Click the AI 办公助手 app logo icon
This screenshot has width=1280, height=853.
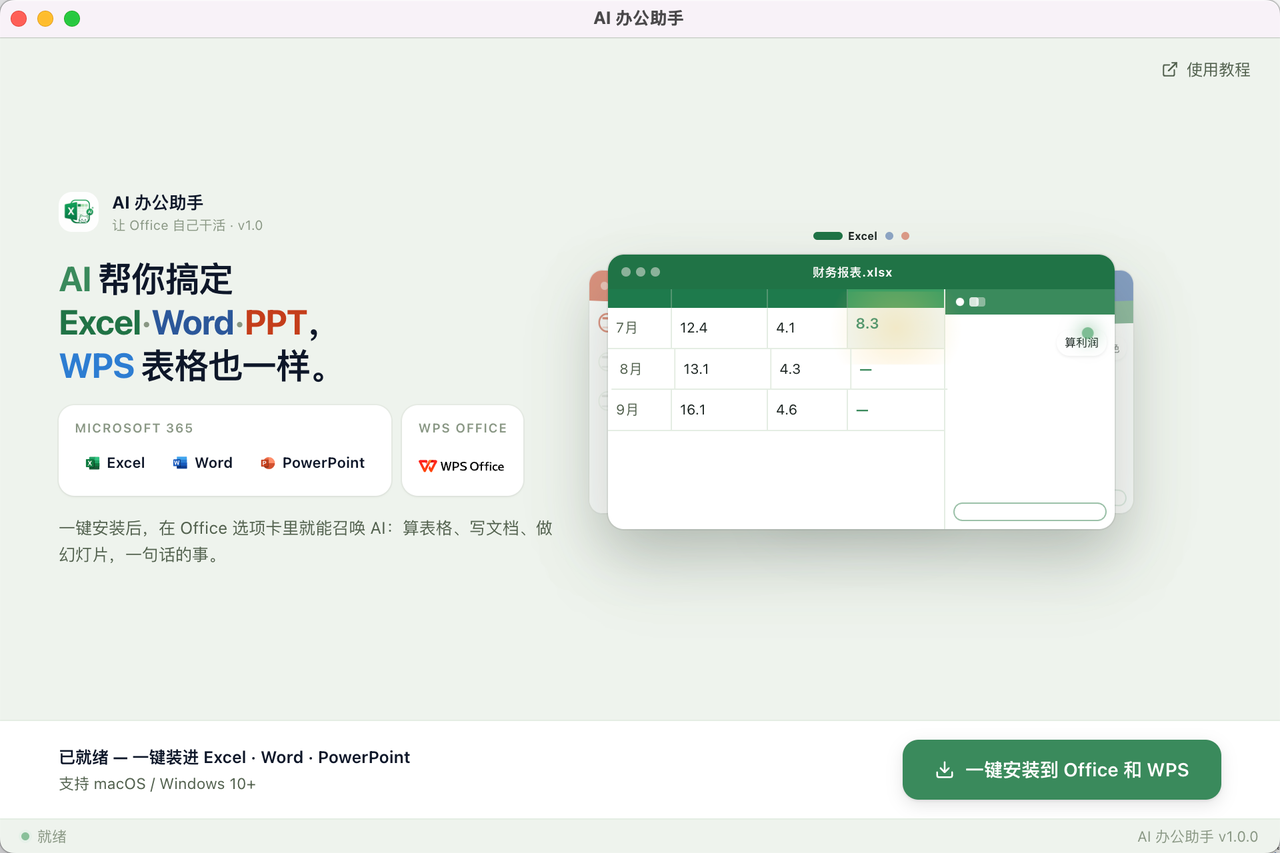click(78, 212)
